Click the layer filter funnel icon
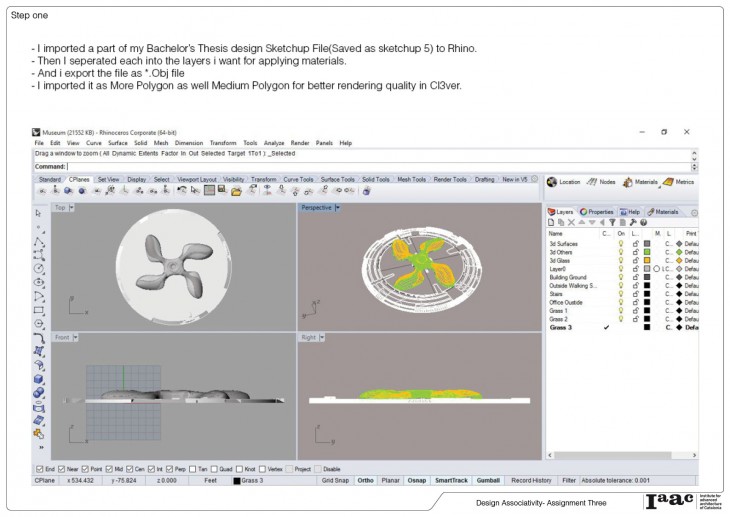 [x=611, y=222]
